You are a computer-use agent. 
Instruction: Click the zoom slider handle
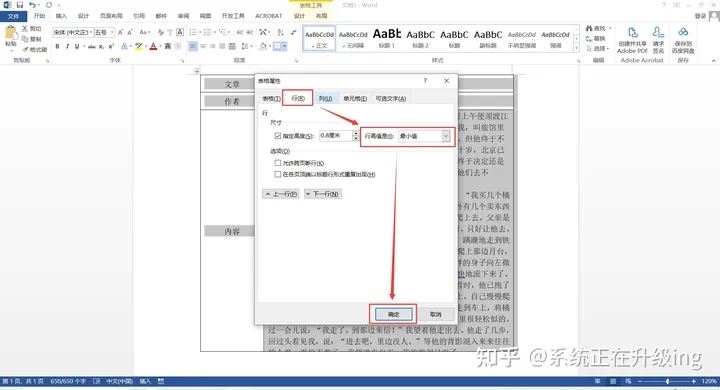[x=667, y=381]
